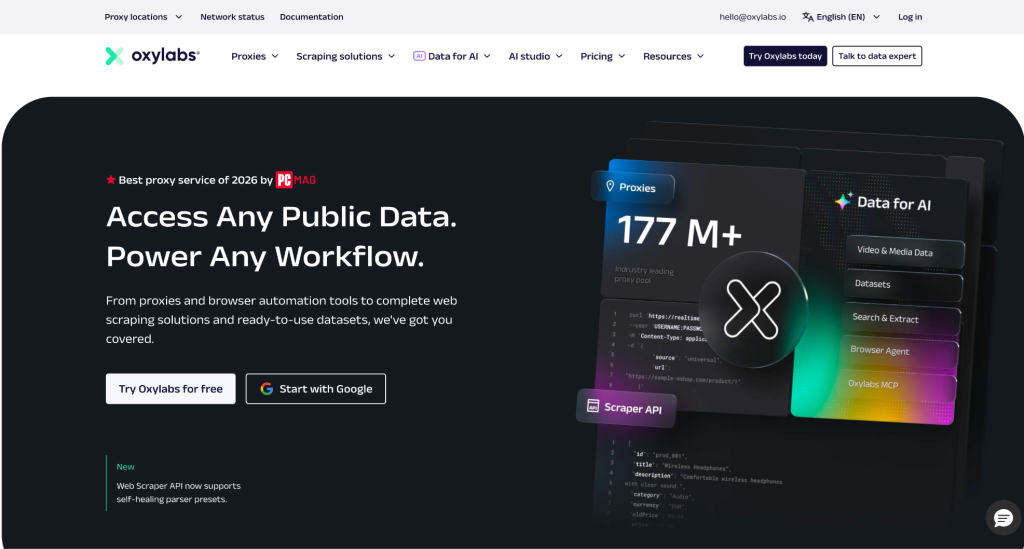Click the Google G logo icon
1024x549 pixels.
point(266,388)
